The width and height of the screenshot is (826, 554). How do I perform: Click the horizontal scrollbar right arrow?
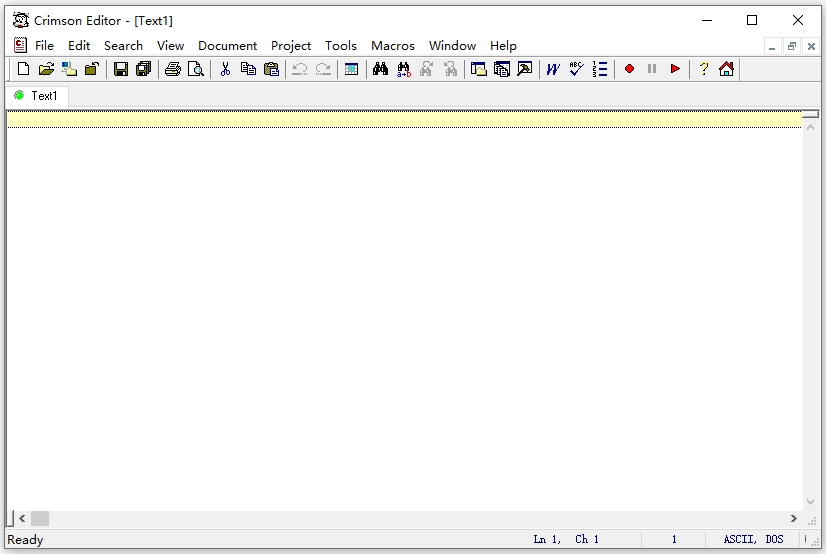point(794,518)
